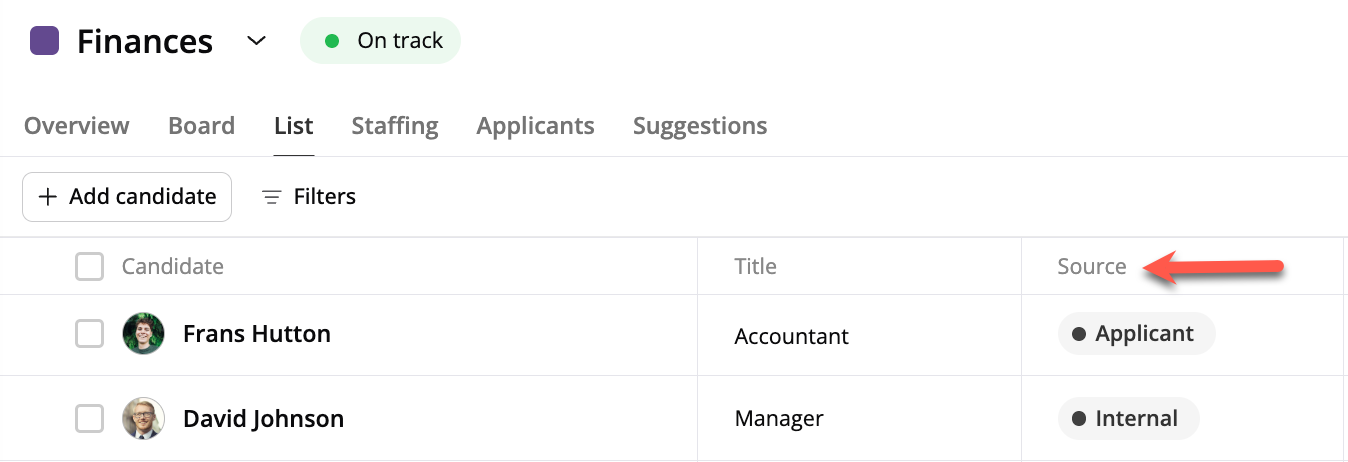Open the On track status selector
1348x462 pixels.
(381, 41)
